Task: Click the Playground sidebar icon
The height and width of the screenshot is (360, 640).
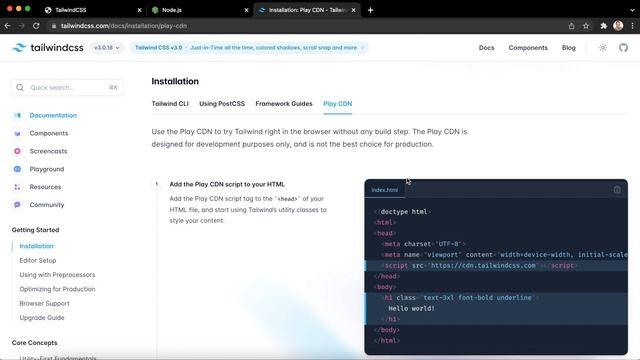Action: coord(18,169)
